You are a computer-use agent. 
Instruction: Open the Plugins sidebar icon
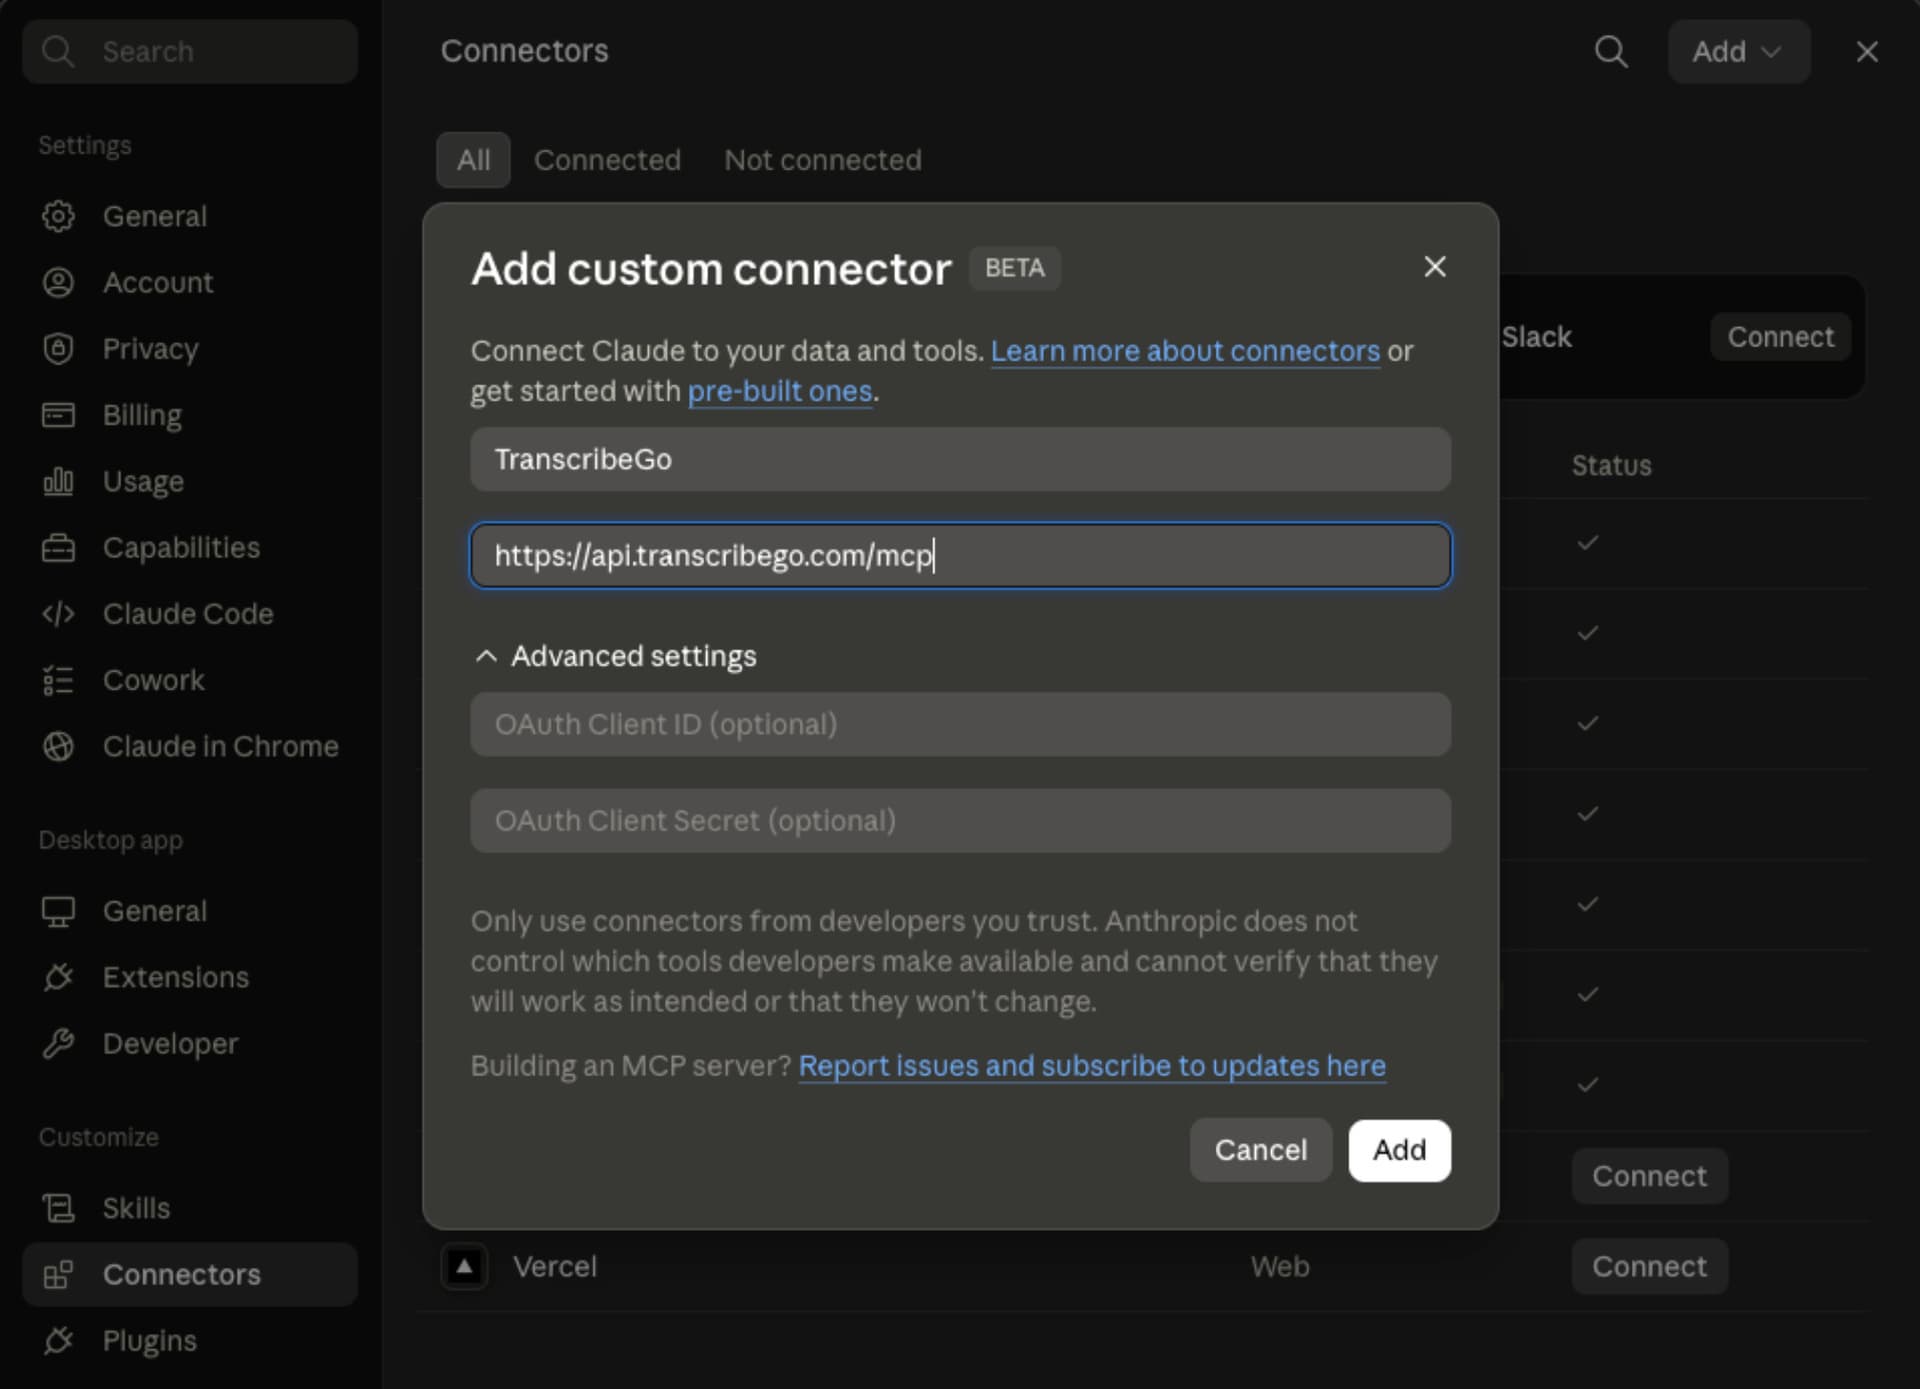[58, 1340]
